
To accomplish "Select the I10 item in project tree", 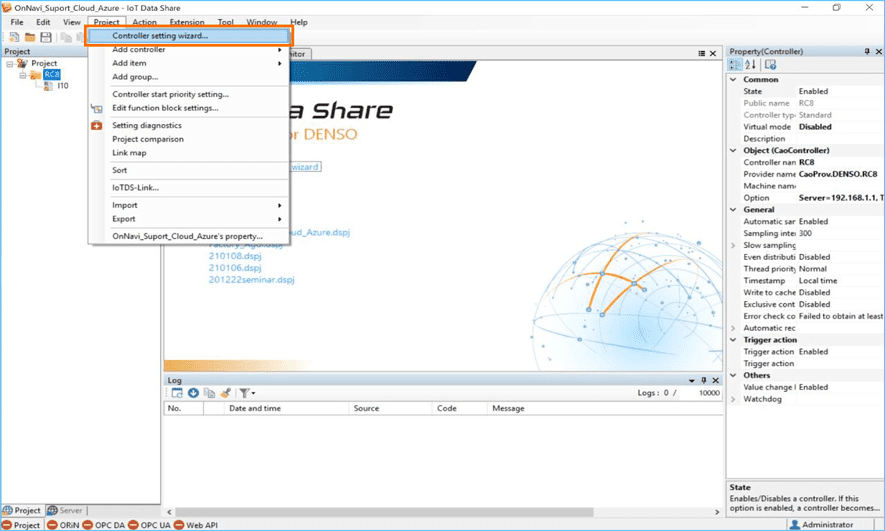I will [62, 86].
